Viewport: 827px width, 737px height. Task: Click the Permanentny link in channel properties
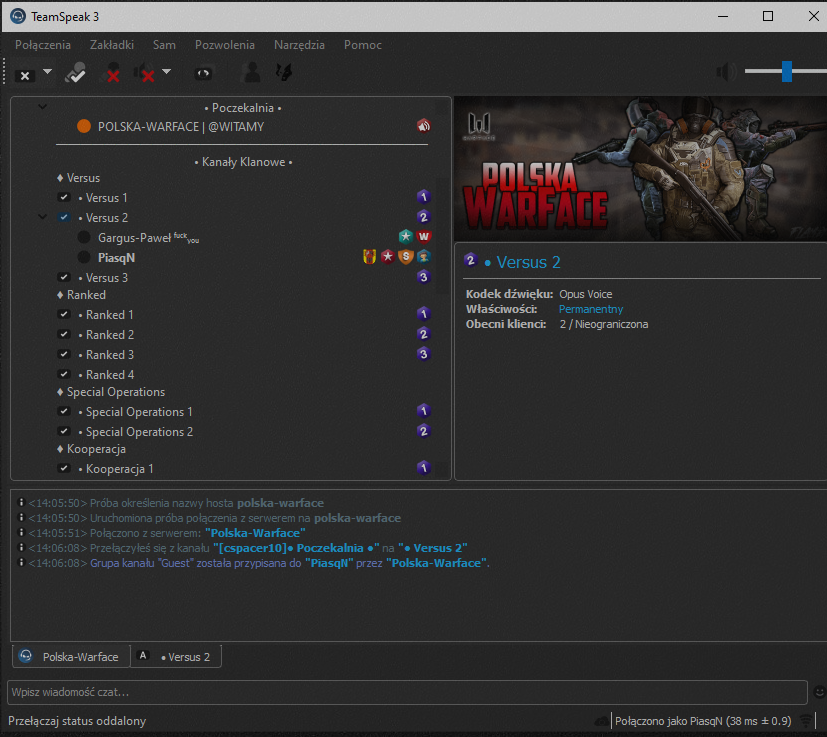point(591,309)
